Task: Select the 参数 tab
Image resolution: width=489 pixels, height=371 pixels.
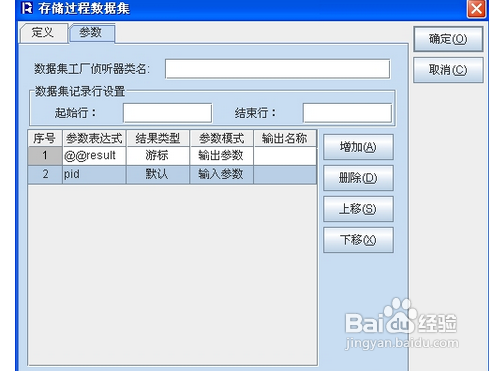Action: click(x=92, y=33)
